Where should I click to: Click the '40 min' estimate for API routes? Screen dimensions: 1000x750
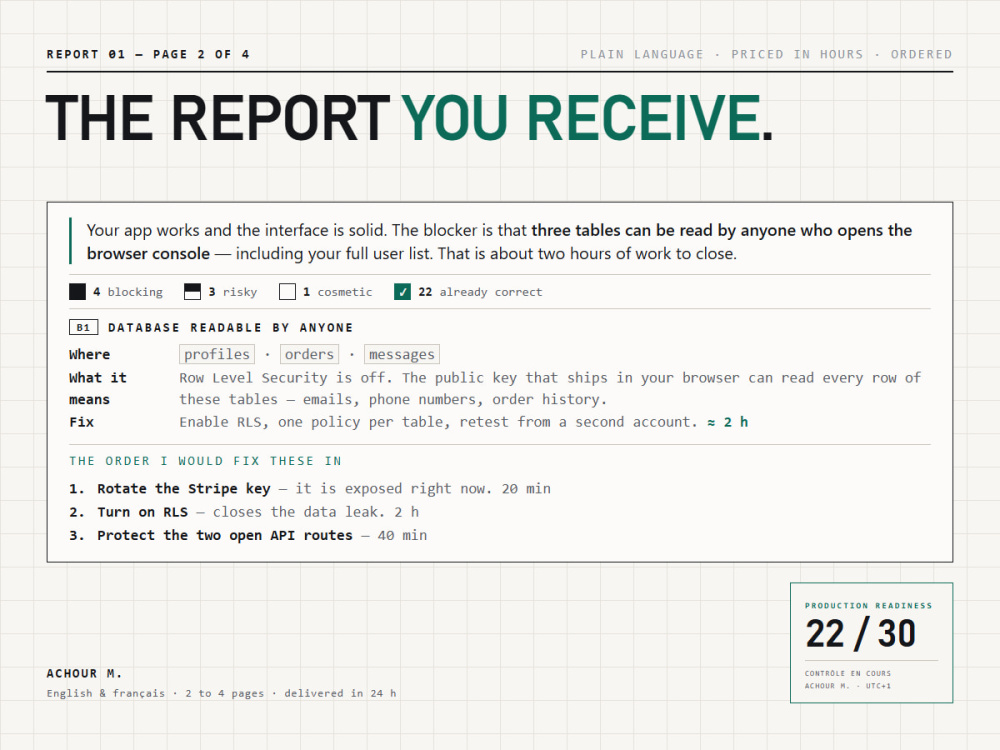(x=402, y=535)
